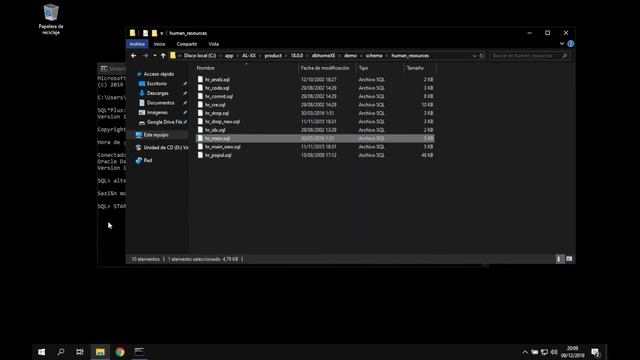This screenshot has width=640, height=360.
Task: Sort by Fecha de modificación column
Action: [x=325, y=68]
